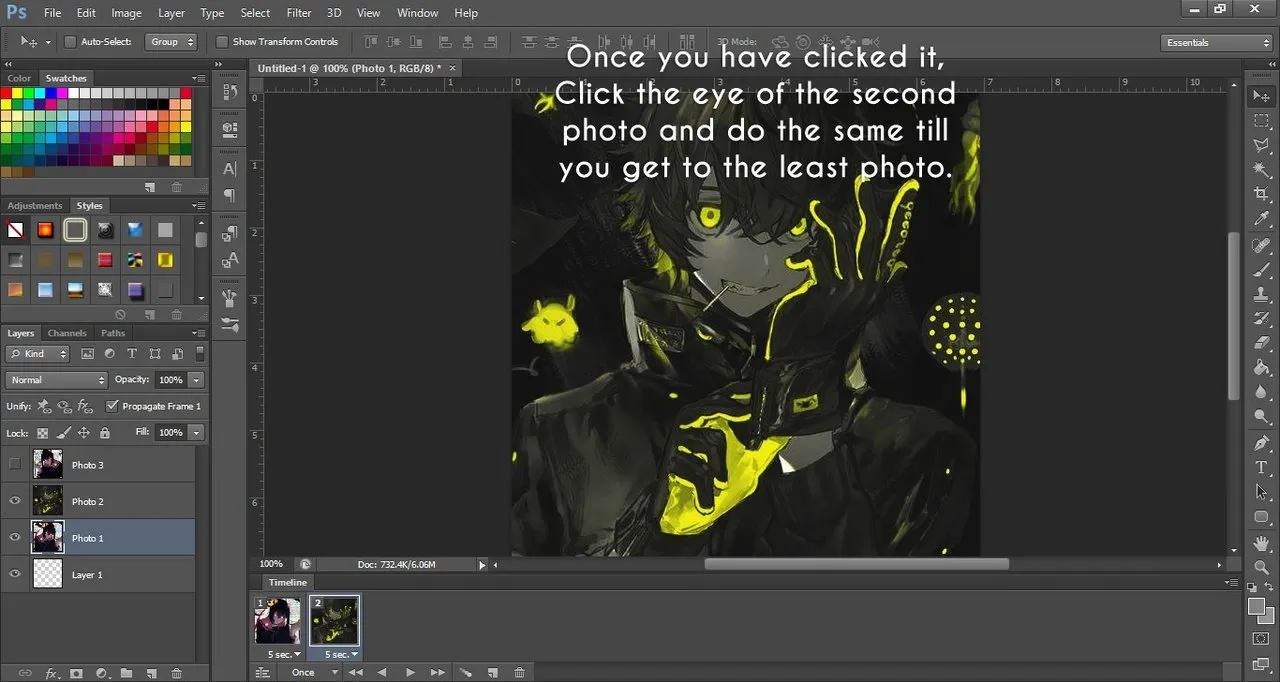Play the animation in Timeline
1280x682 pixels.
[410, 673]
